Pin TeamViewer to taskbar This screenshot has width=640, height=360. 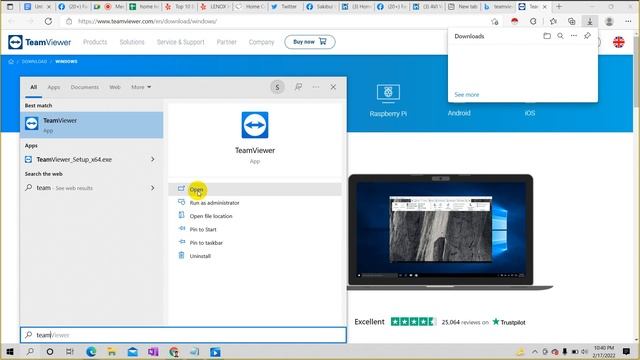206,243
